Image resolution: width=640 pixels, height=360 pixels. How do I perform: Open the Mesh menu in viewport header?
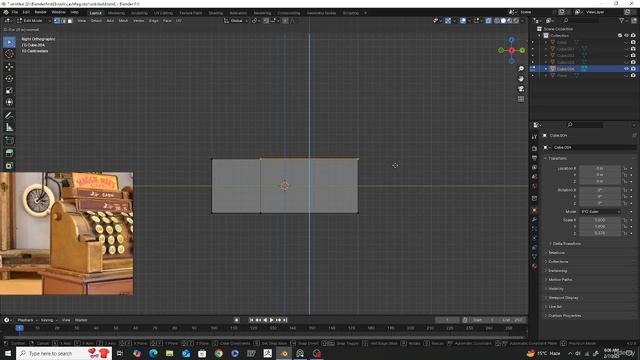point(123,20)
